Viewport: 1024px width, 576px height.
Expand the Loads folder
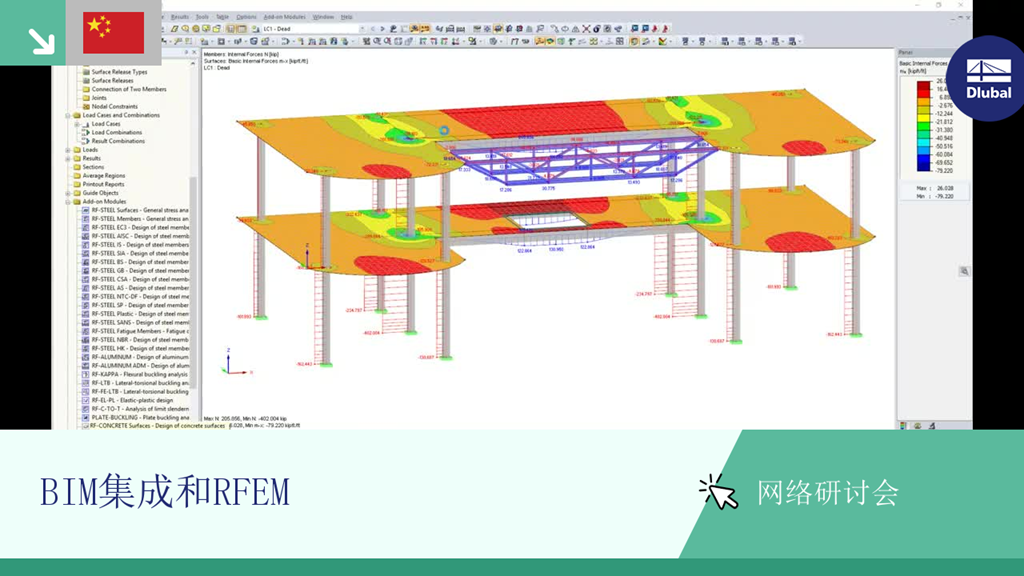coord(68,150)
